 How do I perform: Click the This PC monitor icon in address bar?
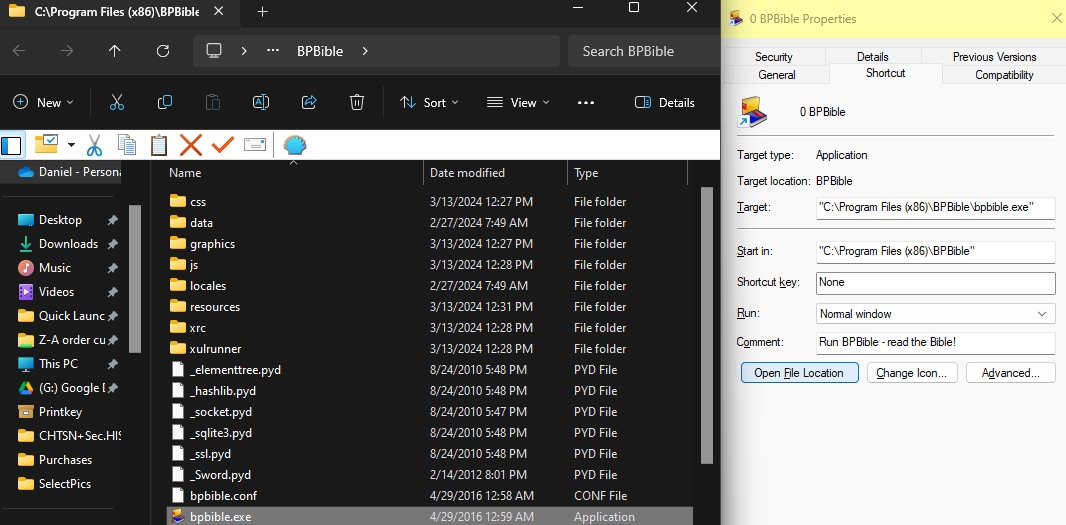[x=214, y=51]
